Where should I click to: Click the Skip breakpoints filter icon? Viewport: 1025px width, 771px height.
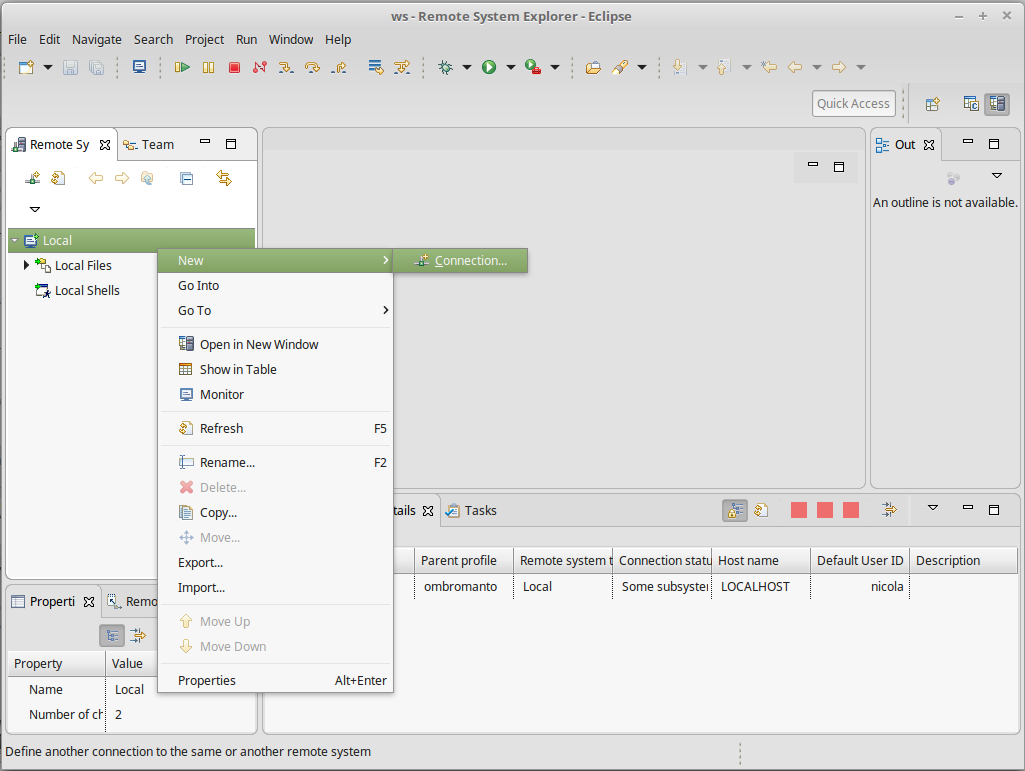pos(401,67)
